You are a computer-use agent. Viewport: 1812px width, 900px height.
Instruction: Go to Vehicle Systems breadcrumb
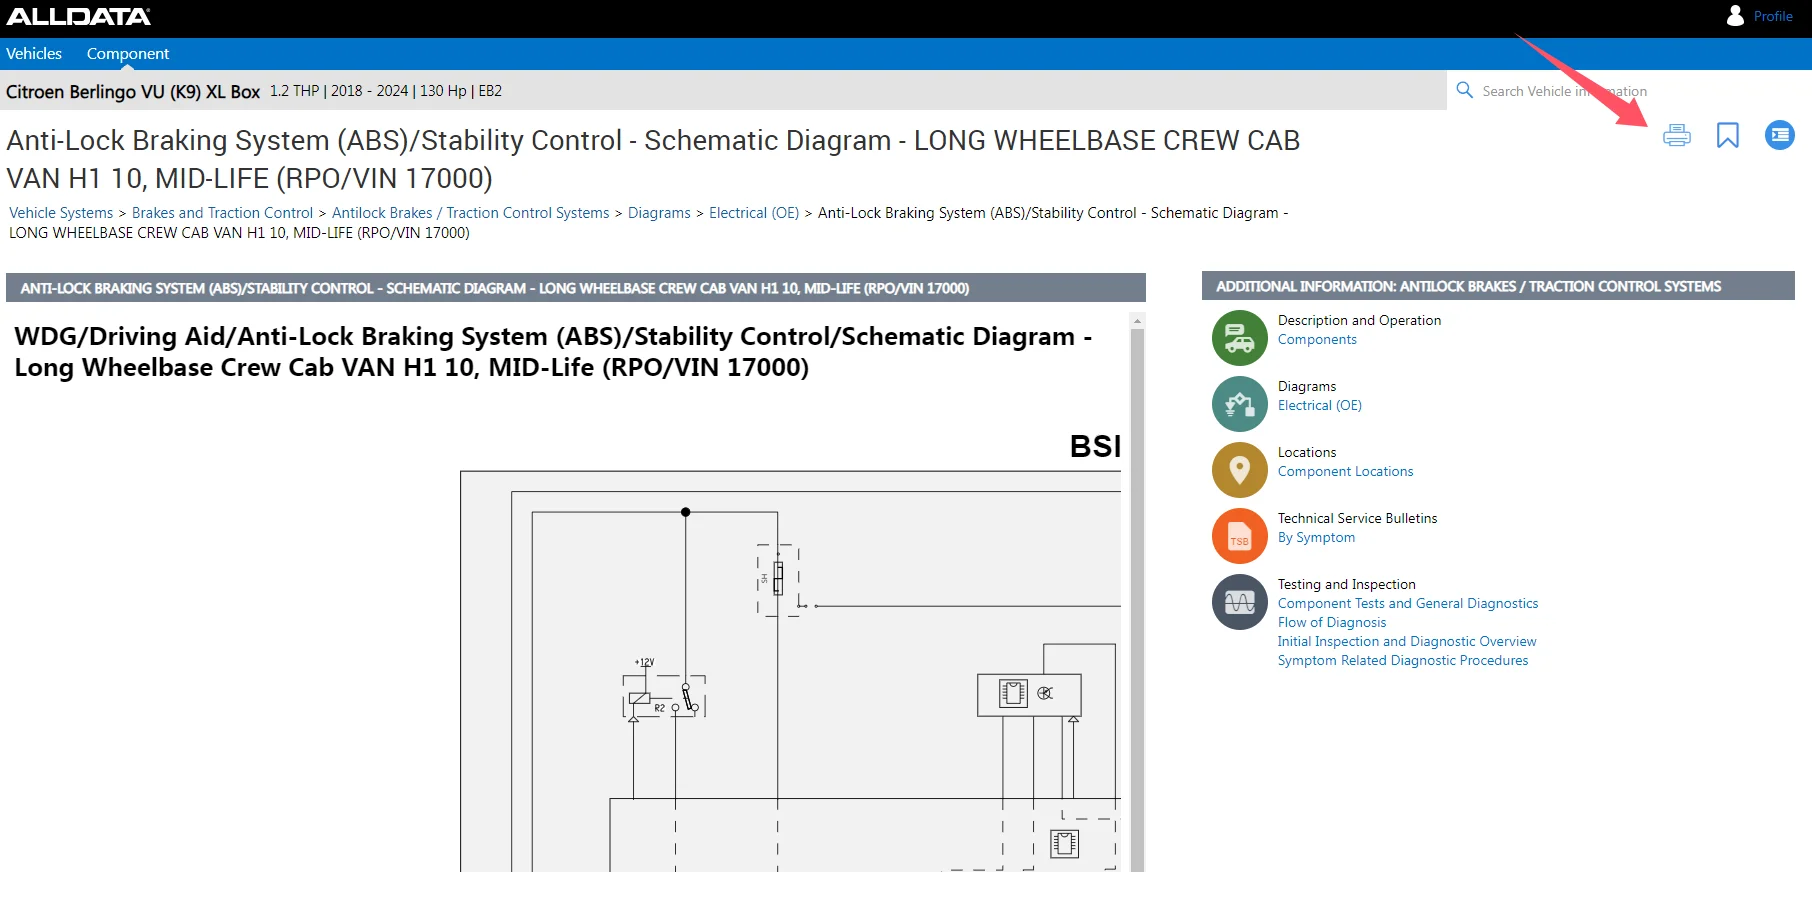pos(61,213)
